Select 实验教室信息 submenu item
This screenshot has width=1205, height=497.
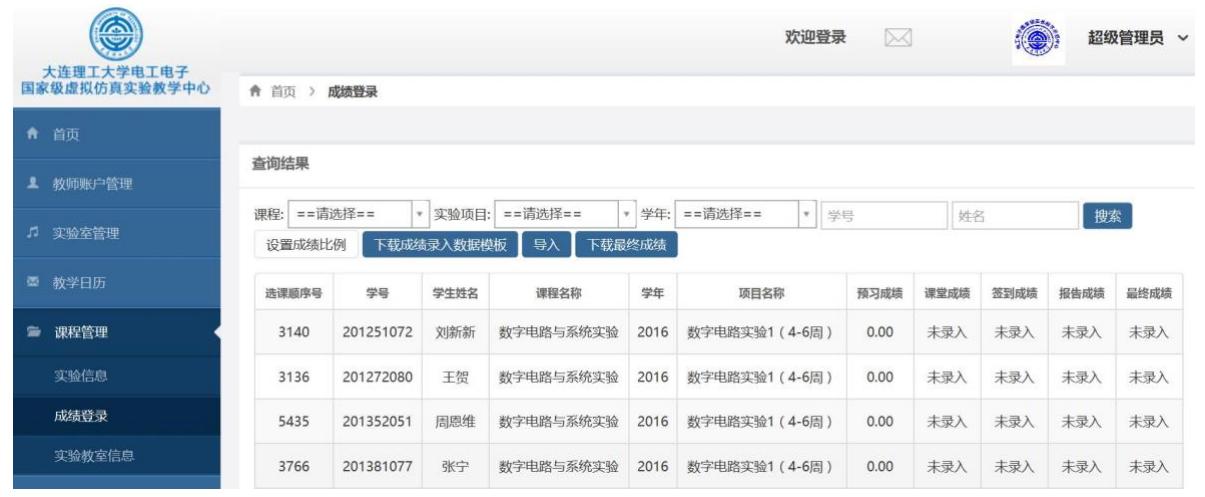pos(93,456)
